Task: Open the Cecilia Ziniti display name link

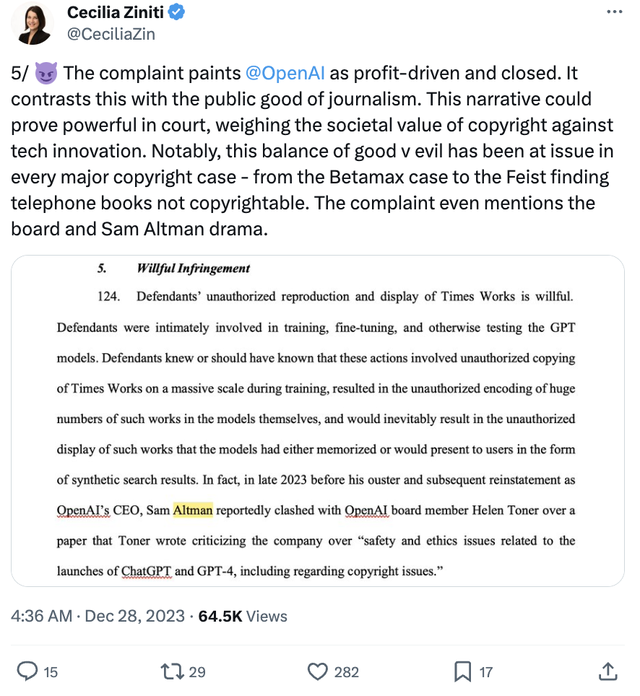Action: point(124,12)
